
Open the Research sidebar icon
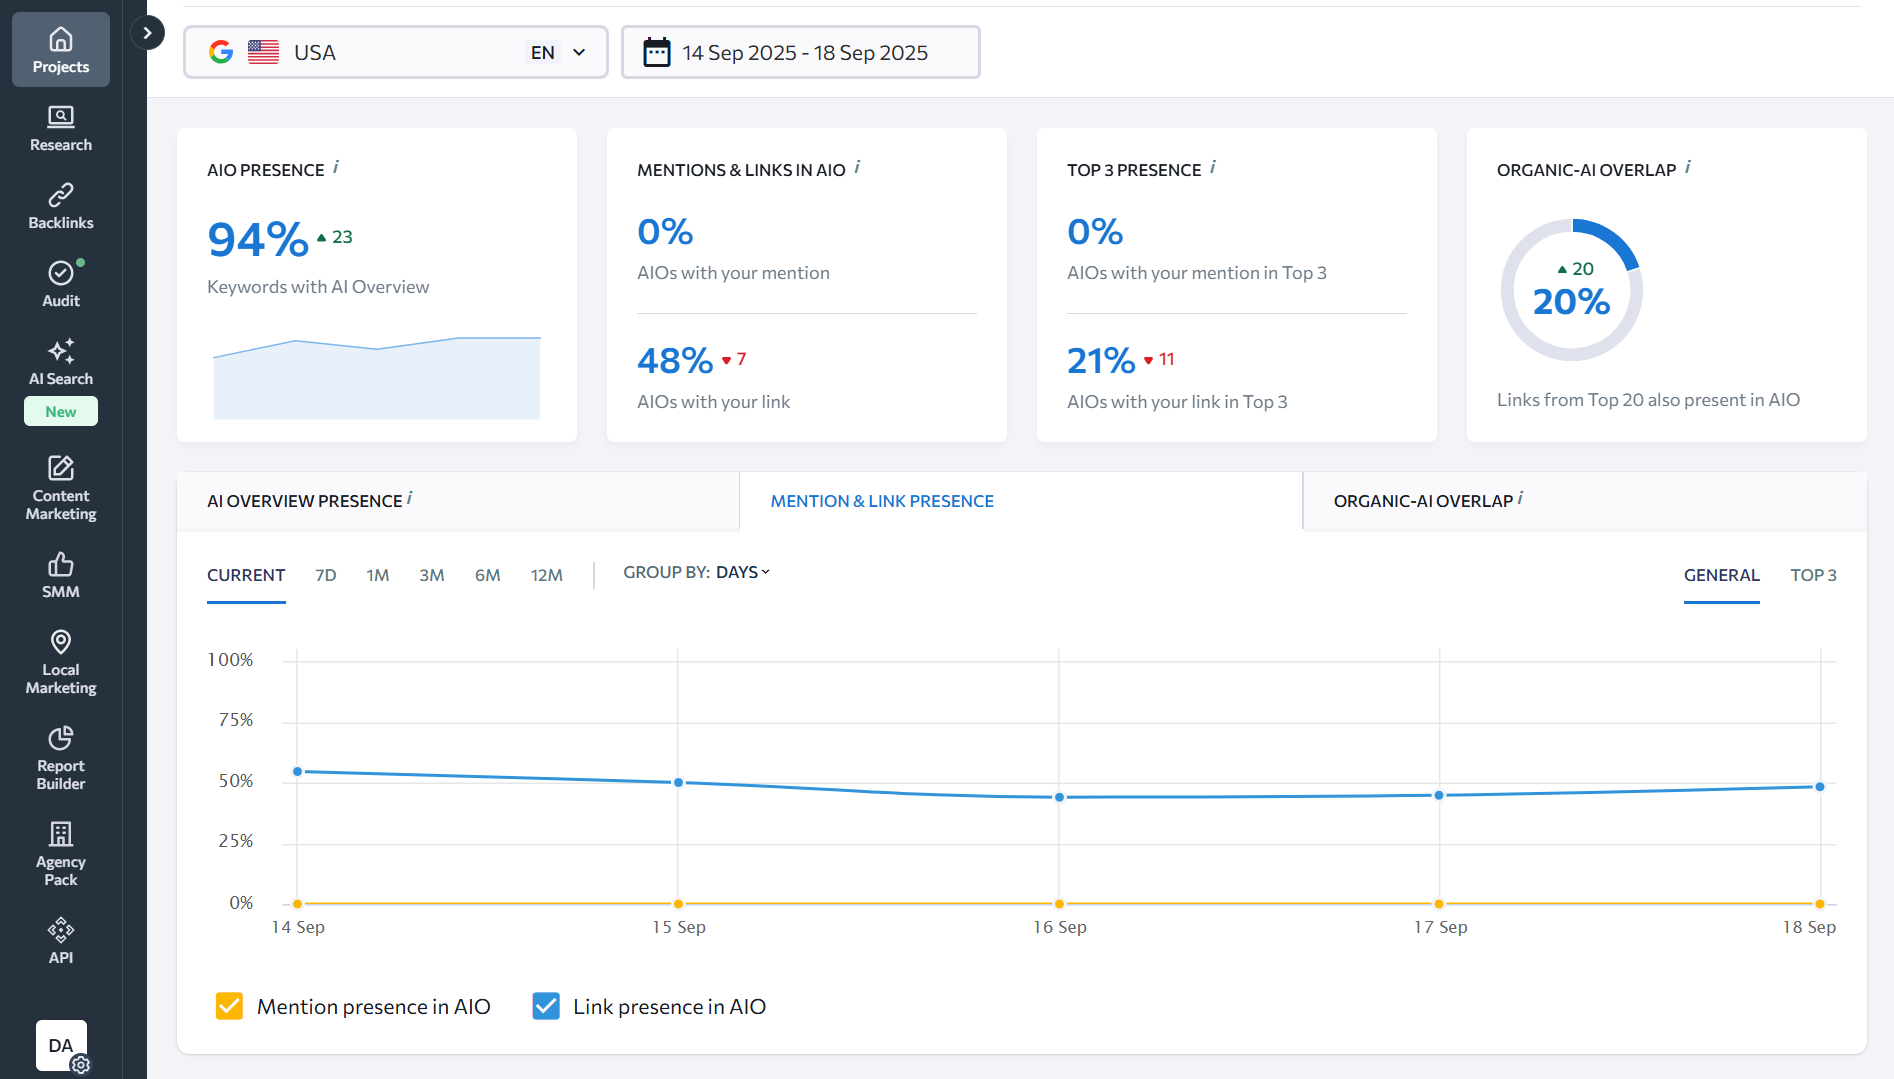point(61,129)
